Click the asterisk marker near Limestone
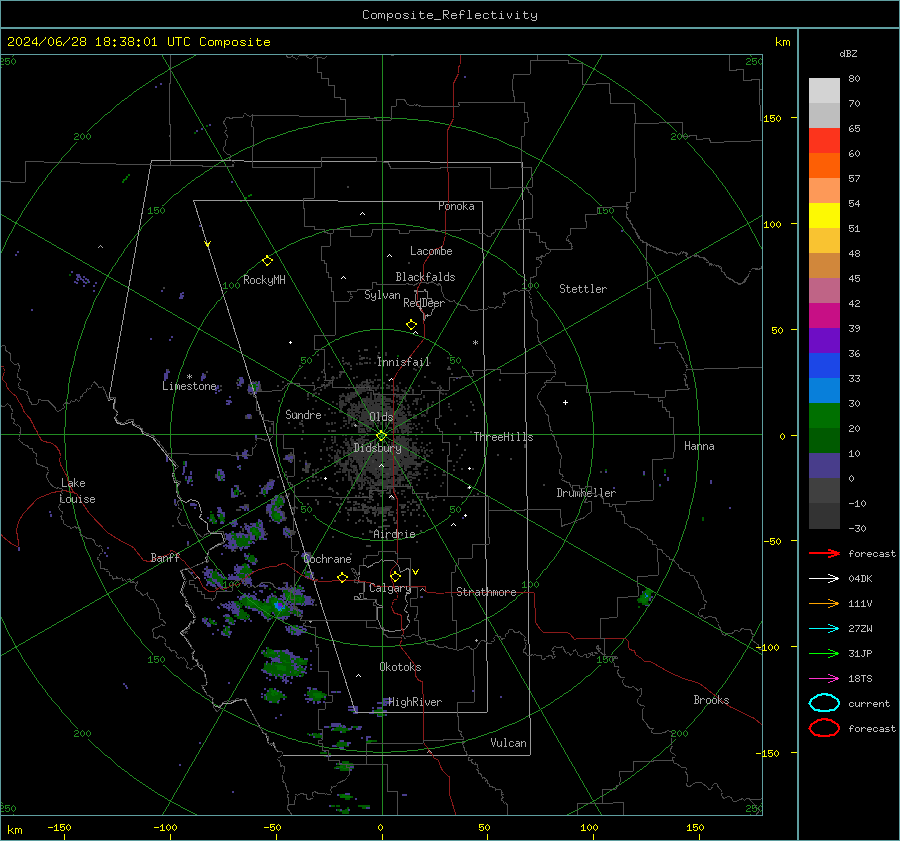900x841 pixels. (x=189, y=377)
